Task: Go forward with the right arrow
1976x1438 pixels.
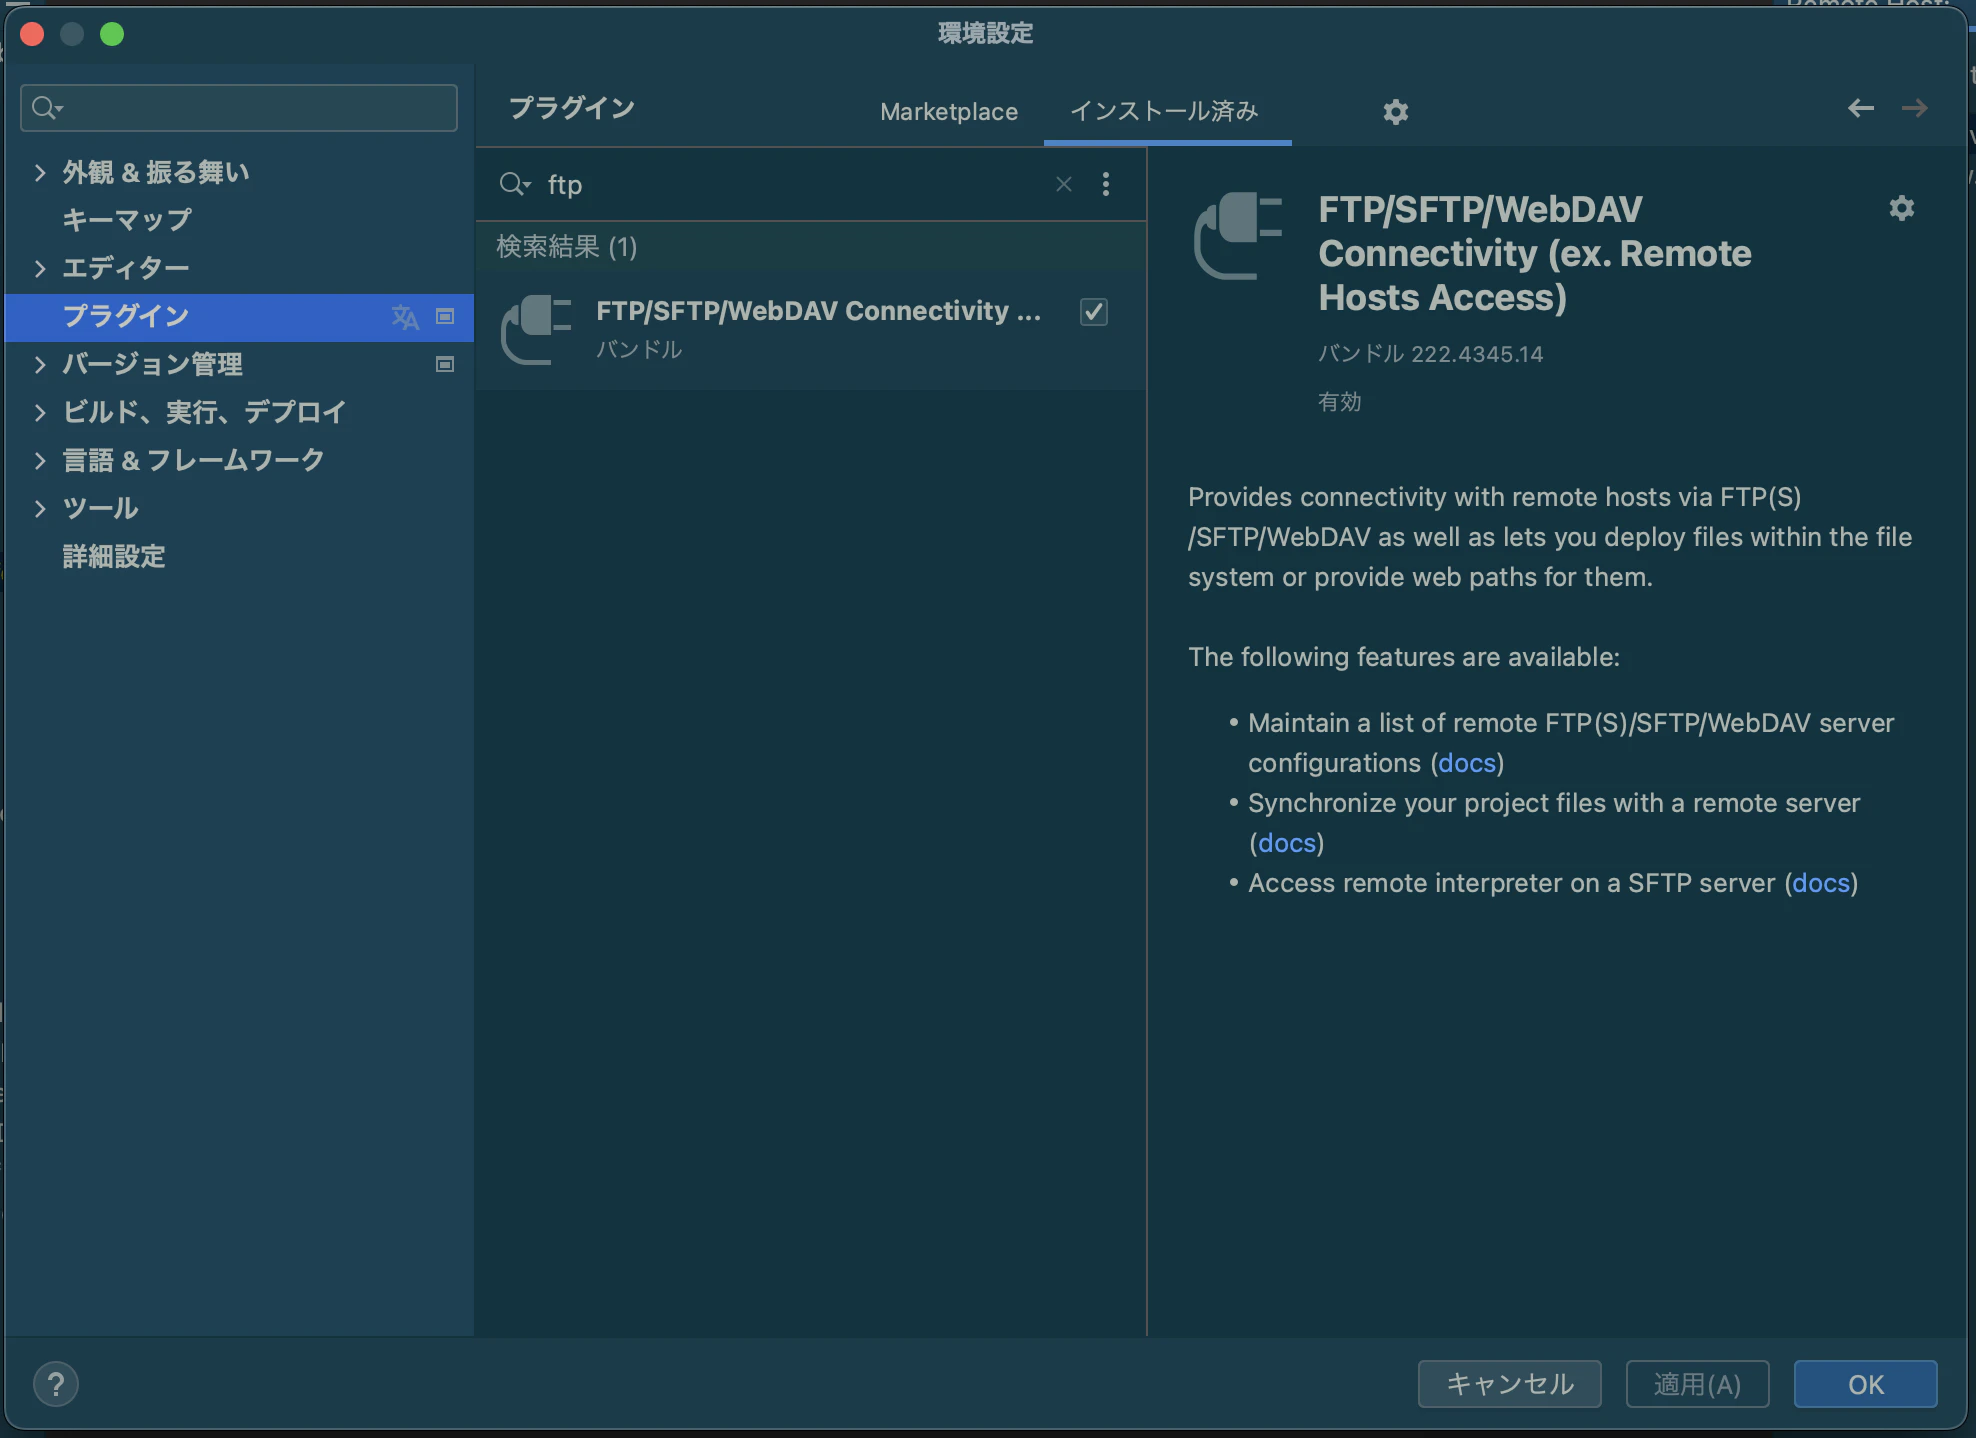Action: coord(1914,108)
